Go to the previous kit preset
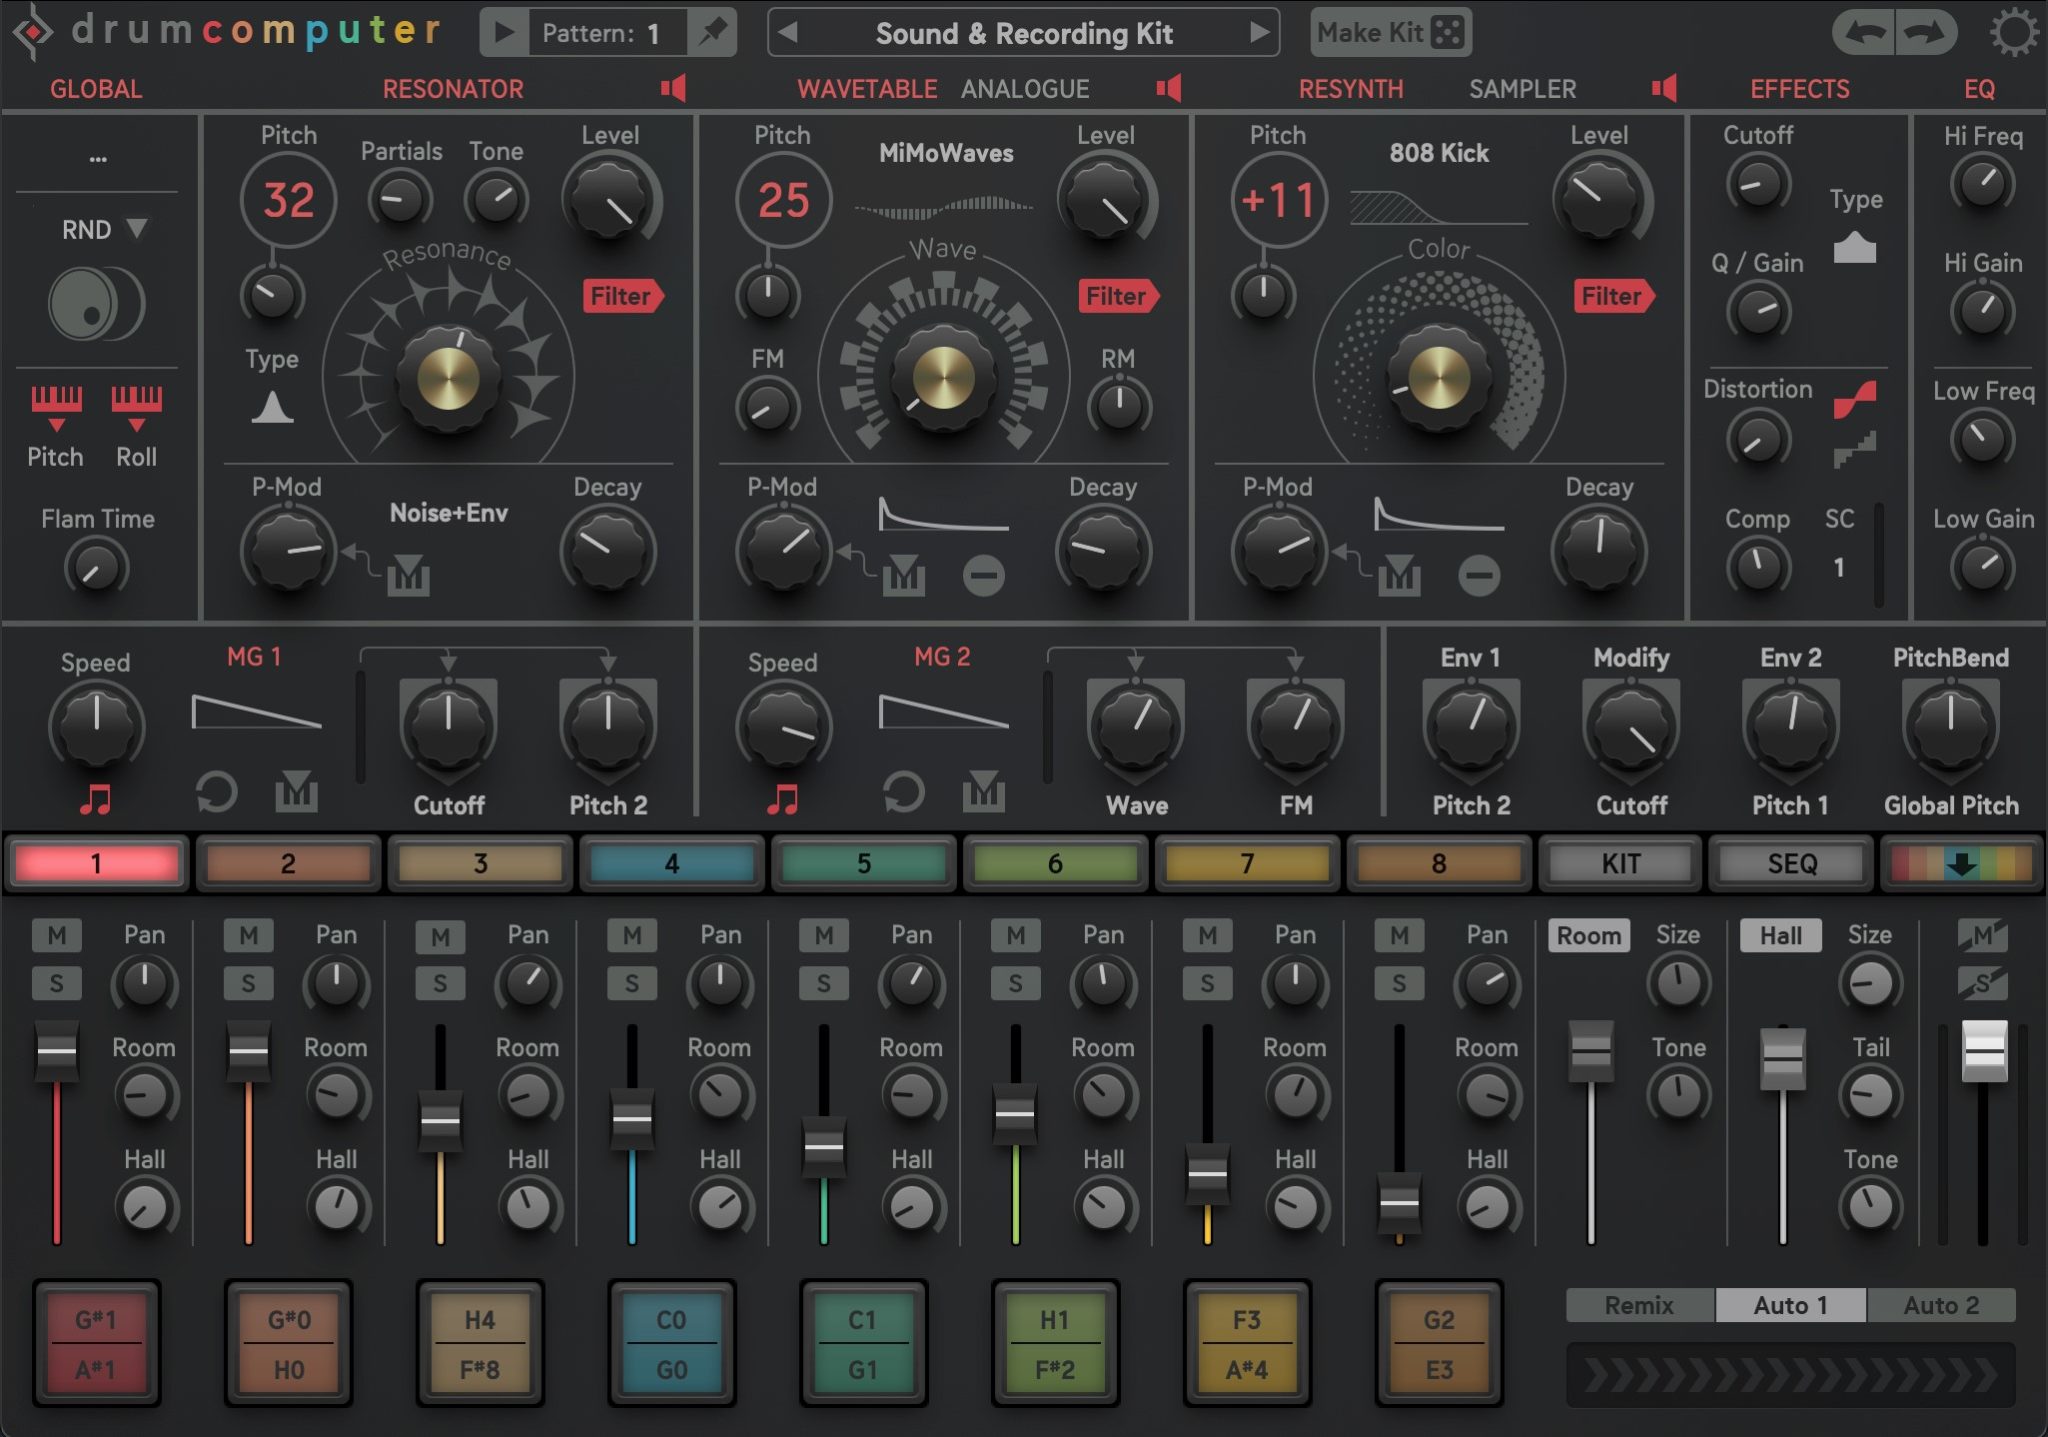Viewport: 2048px width, 1437px height. (x=788, y=33)
